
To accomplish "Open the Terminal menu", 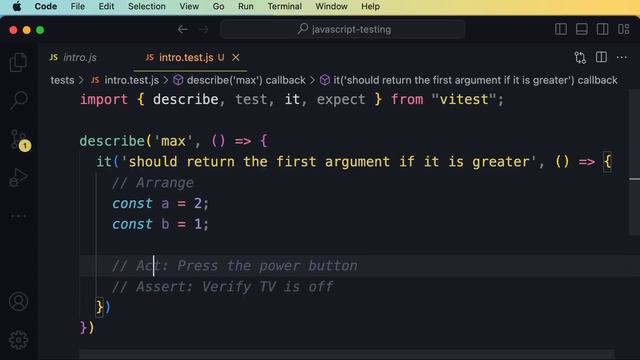I will click(x=284, y=7).
